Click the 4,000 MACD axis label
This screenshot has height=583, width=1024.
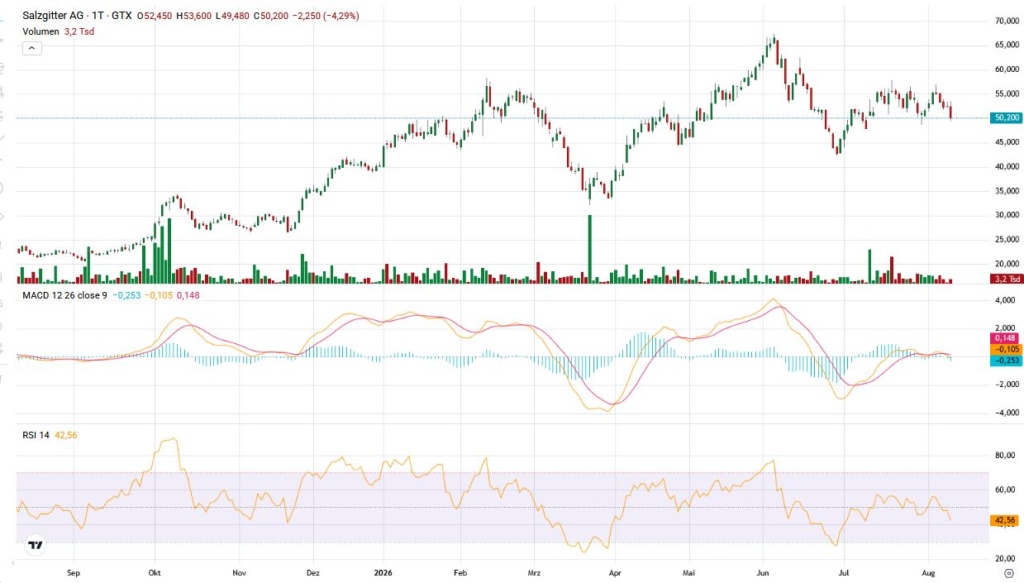[1005, 301]
